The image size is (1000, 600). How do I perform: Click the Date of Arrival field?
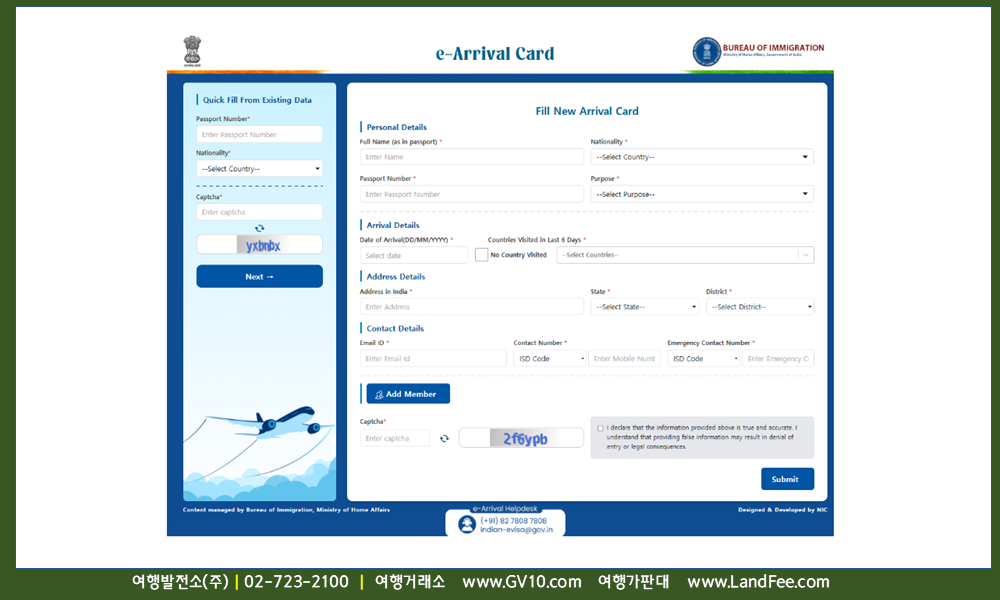tap(414, 255)
